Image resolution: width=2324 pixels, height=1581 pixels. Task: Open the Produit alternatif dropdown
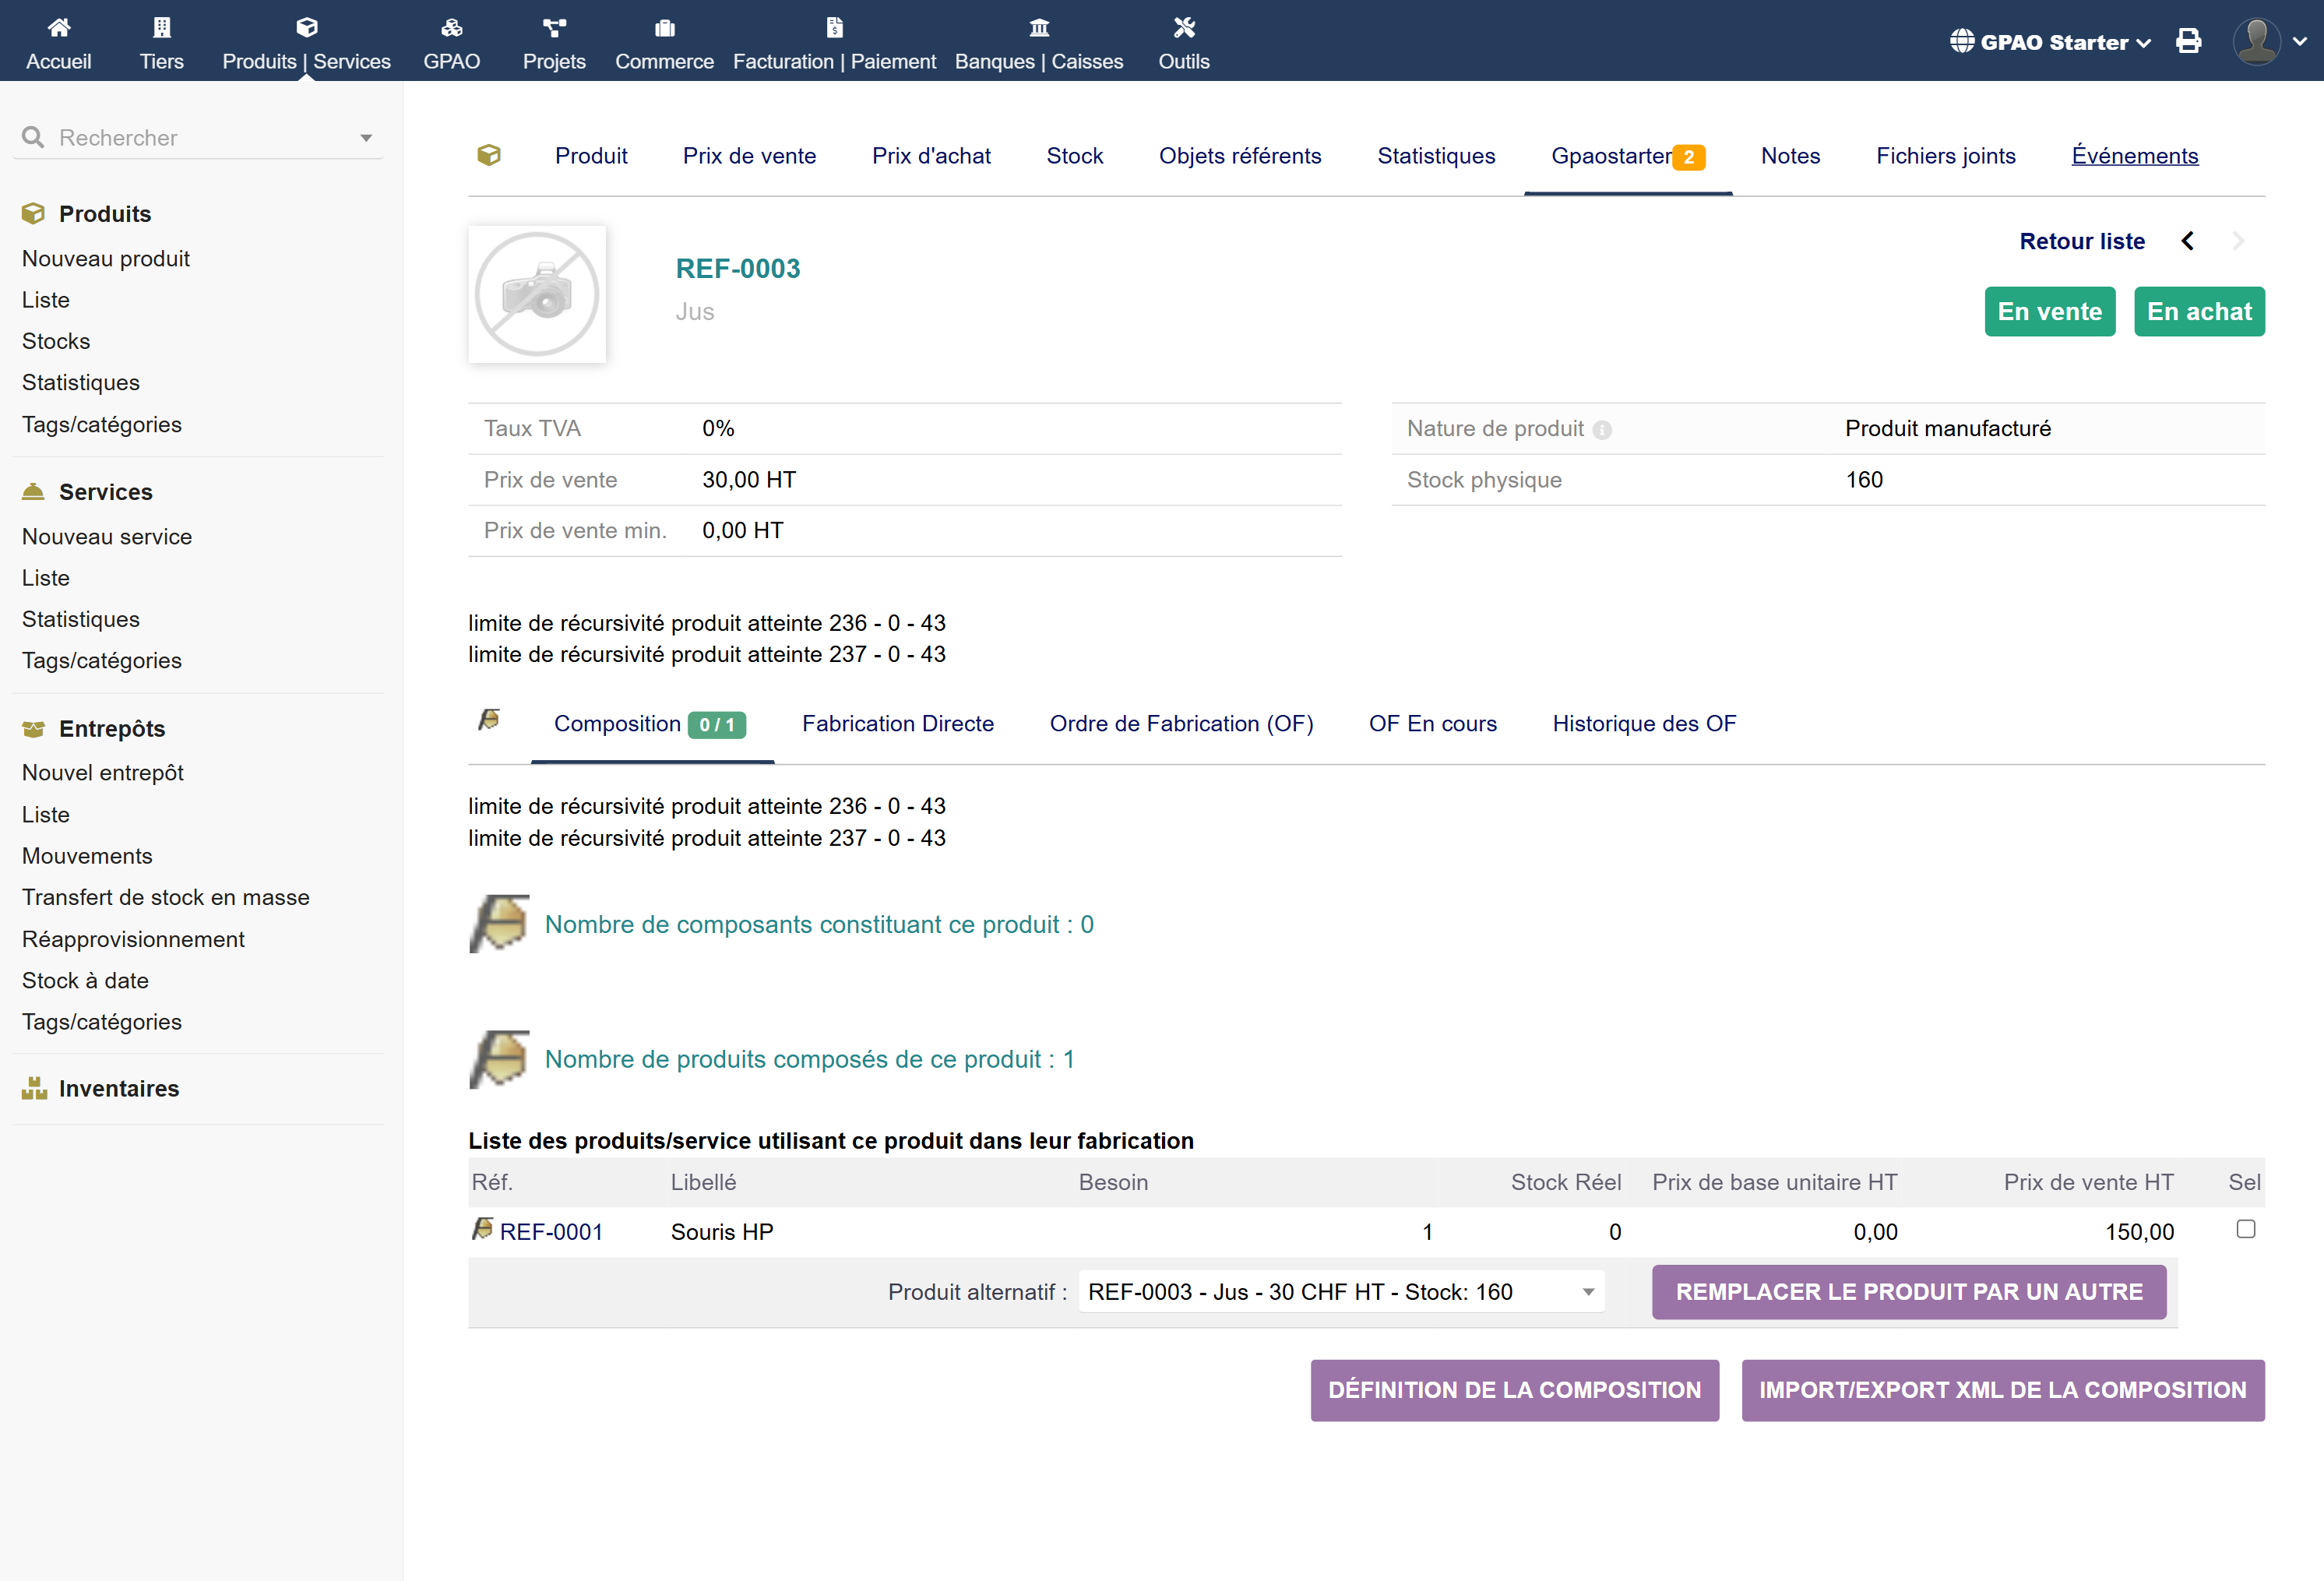pyautogui.click(x=1340, y=1292)
